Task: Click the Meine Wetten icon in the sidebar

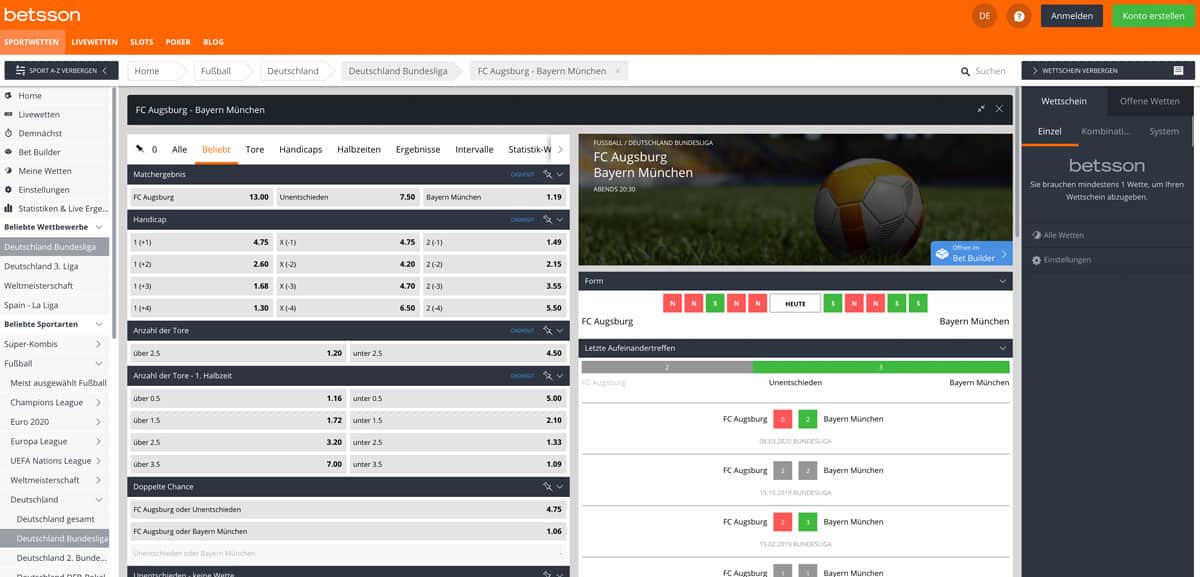Action: click(9, 171)
